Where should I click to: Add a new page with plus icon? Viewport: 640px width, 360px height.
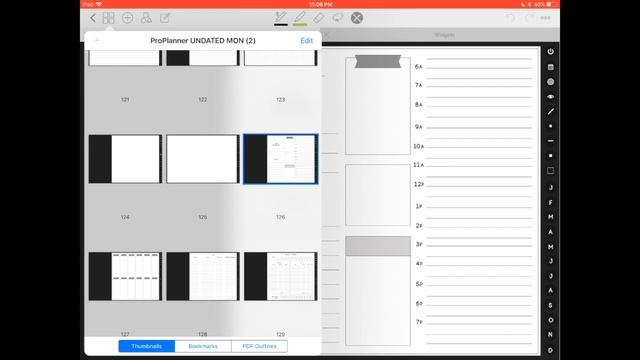(x=127, y=18)
